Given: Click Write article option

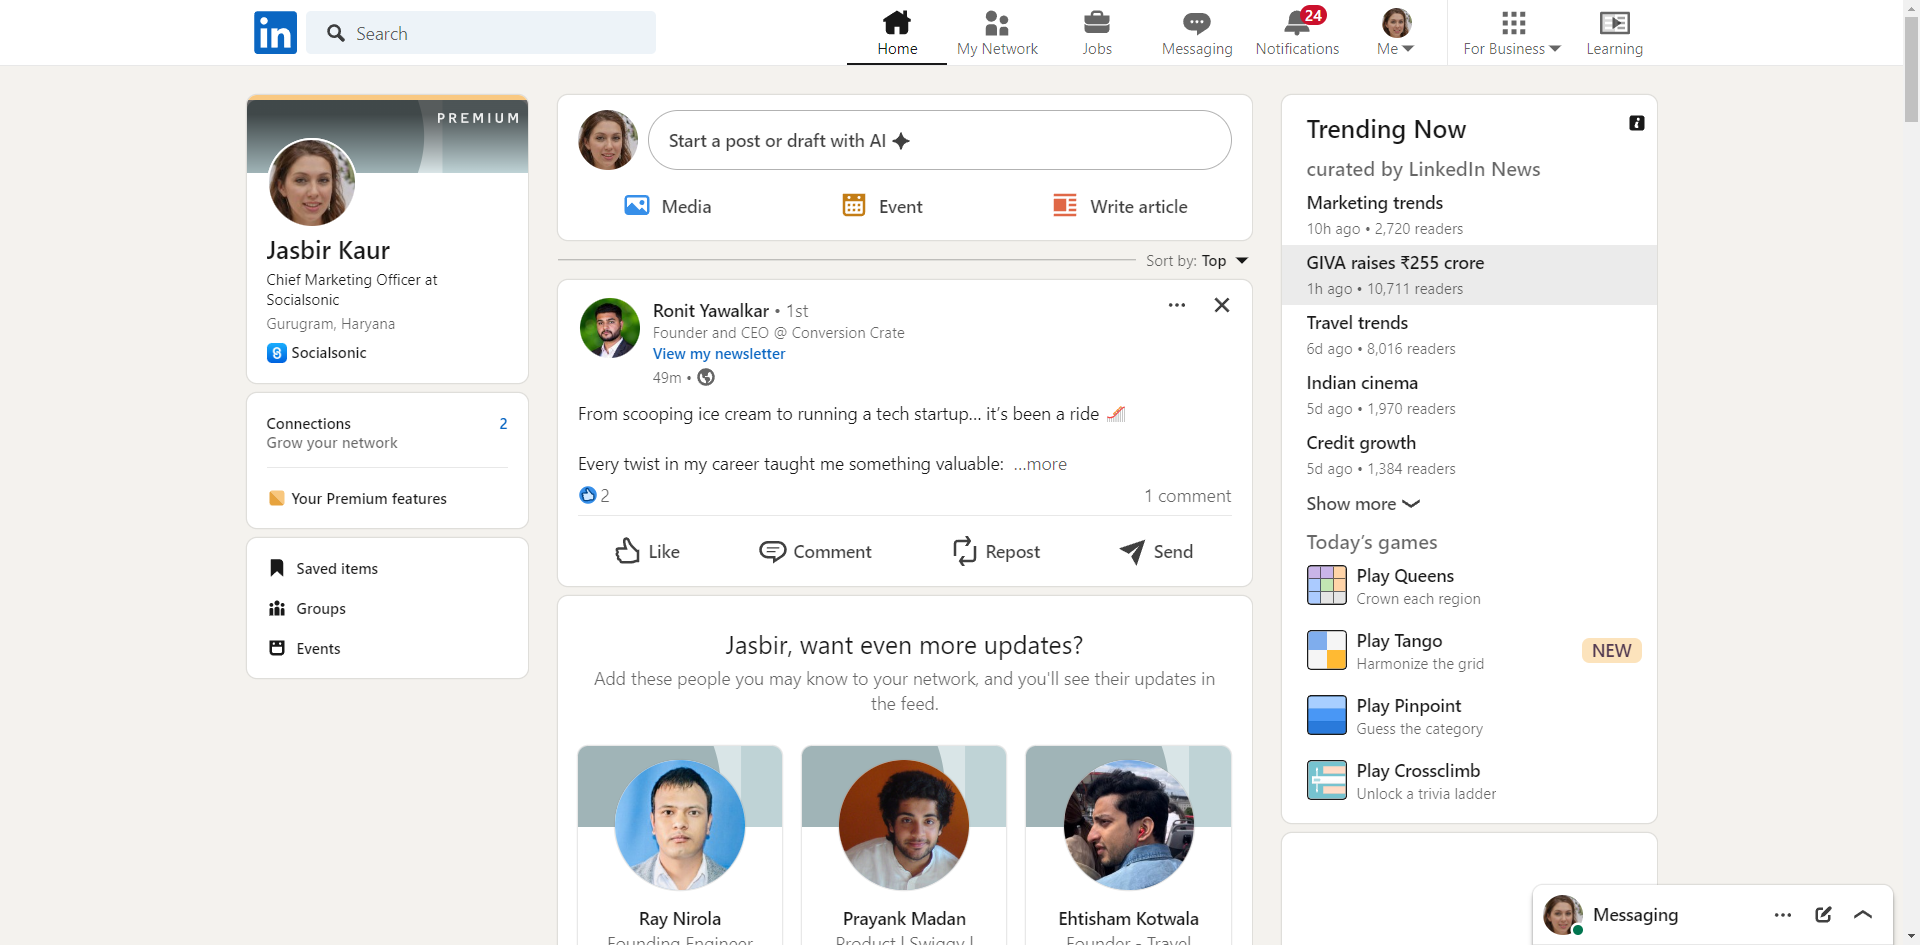Looking at the screenshot, I should pyautogui.click(x=1120, y=206).
